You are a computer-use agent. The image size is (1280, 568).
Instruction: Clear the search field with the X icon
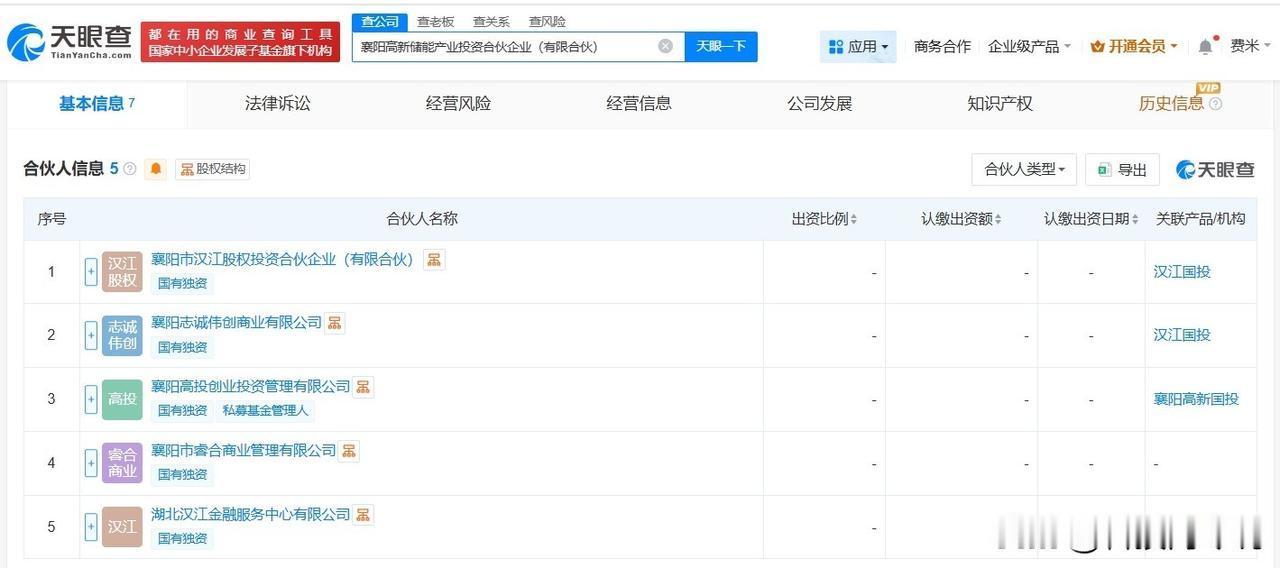665,46
